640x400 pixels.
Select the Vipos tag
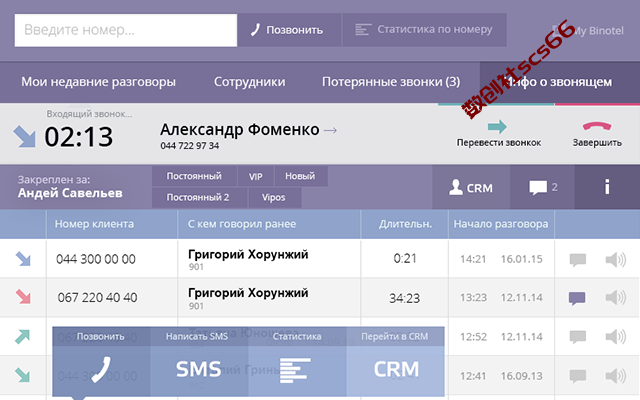coord(274,198)
